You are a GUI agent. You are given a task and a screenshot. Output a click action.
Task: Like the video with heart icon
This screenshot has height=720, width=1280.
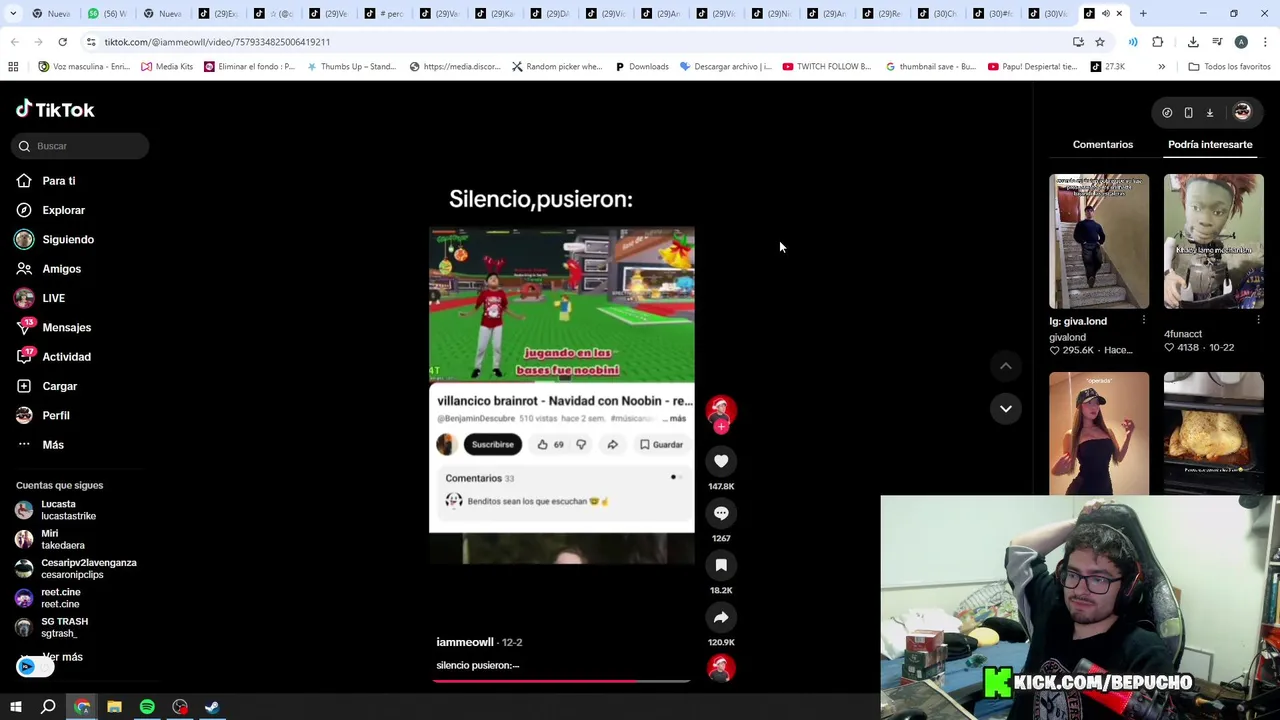click(x=721, y=461)
